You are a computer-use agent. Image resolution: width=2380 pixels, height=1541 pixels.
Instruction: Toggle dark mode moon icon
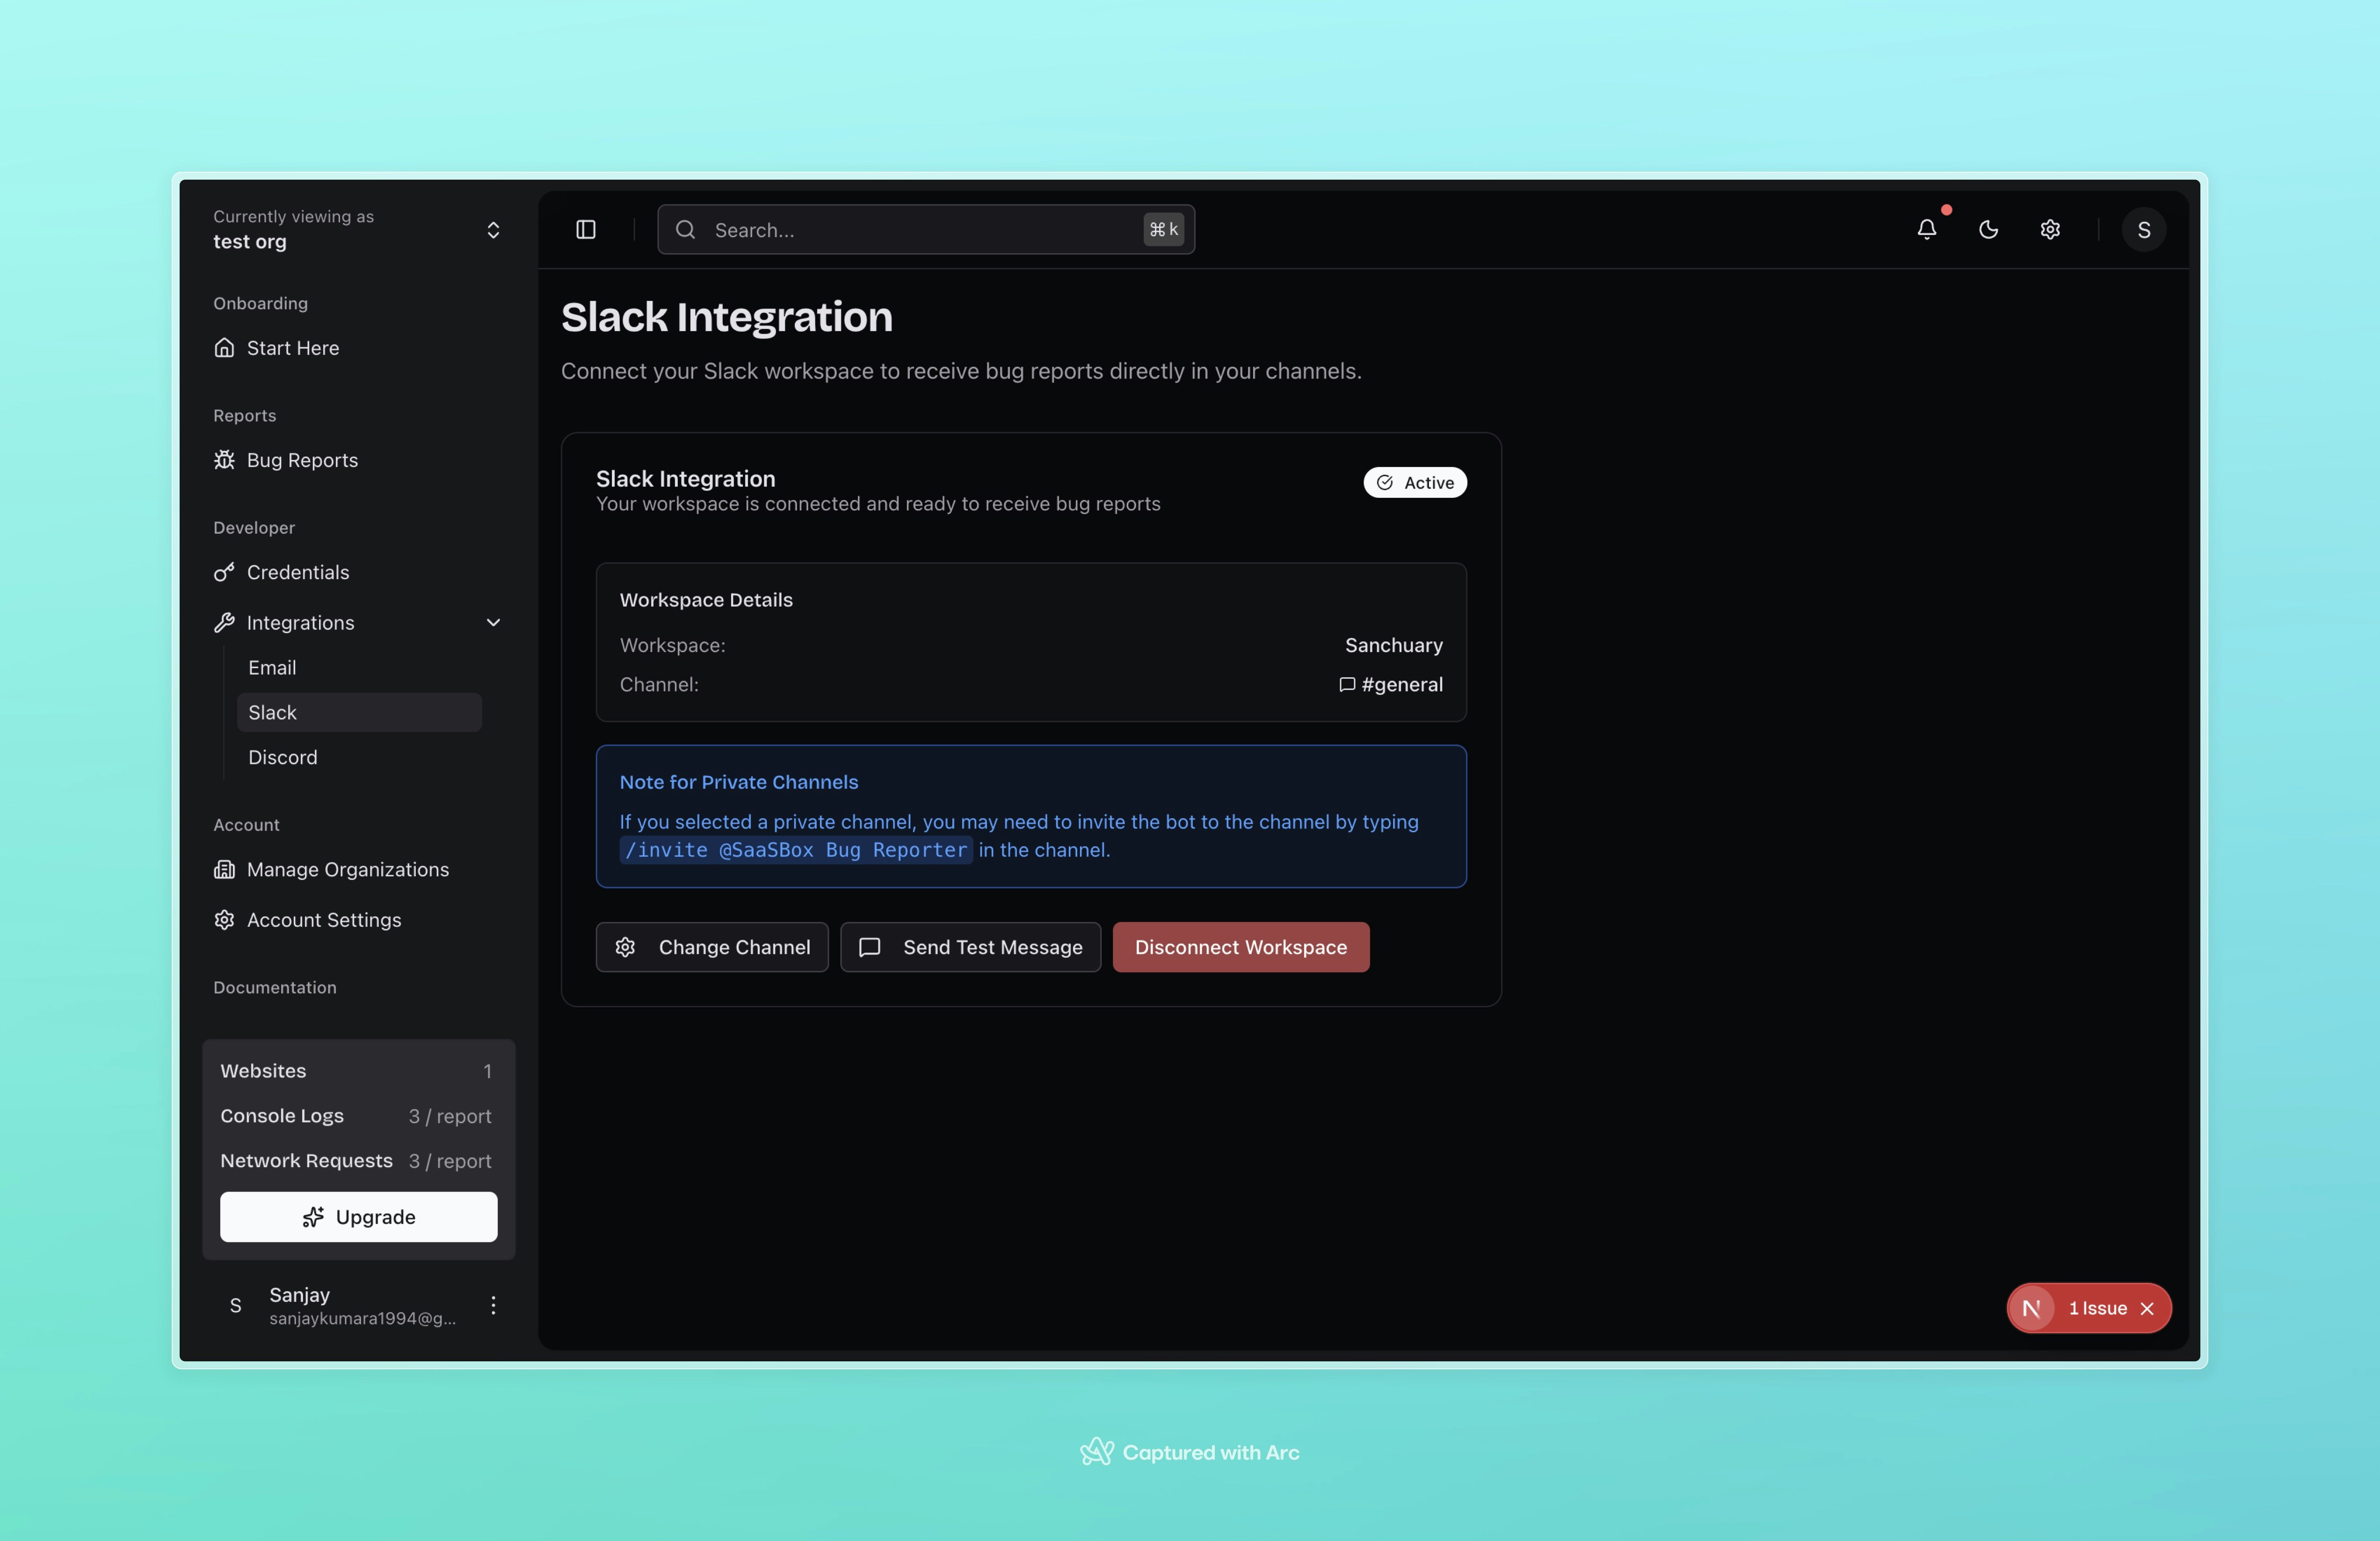(1988, 230)
